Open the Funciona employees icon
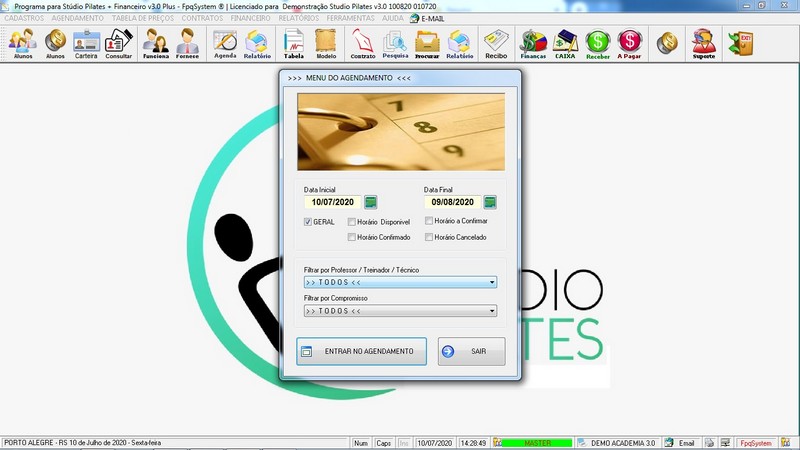Viewport: 800px width, 450px height. point(156,44)
